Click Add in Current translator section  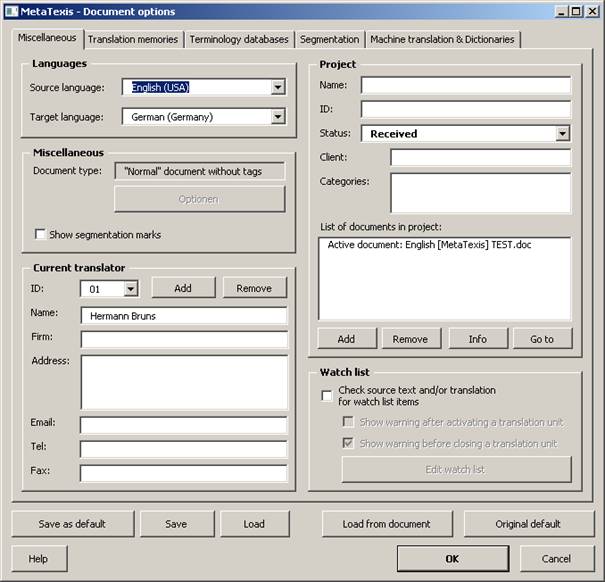[x=183, y=288]
